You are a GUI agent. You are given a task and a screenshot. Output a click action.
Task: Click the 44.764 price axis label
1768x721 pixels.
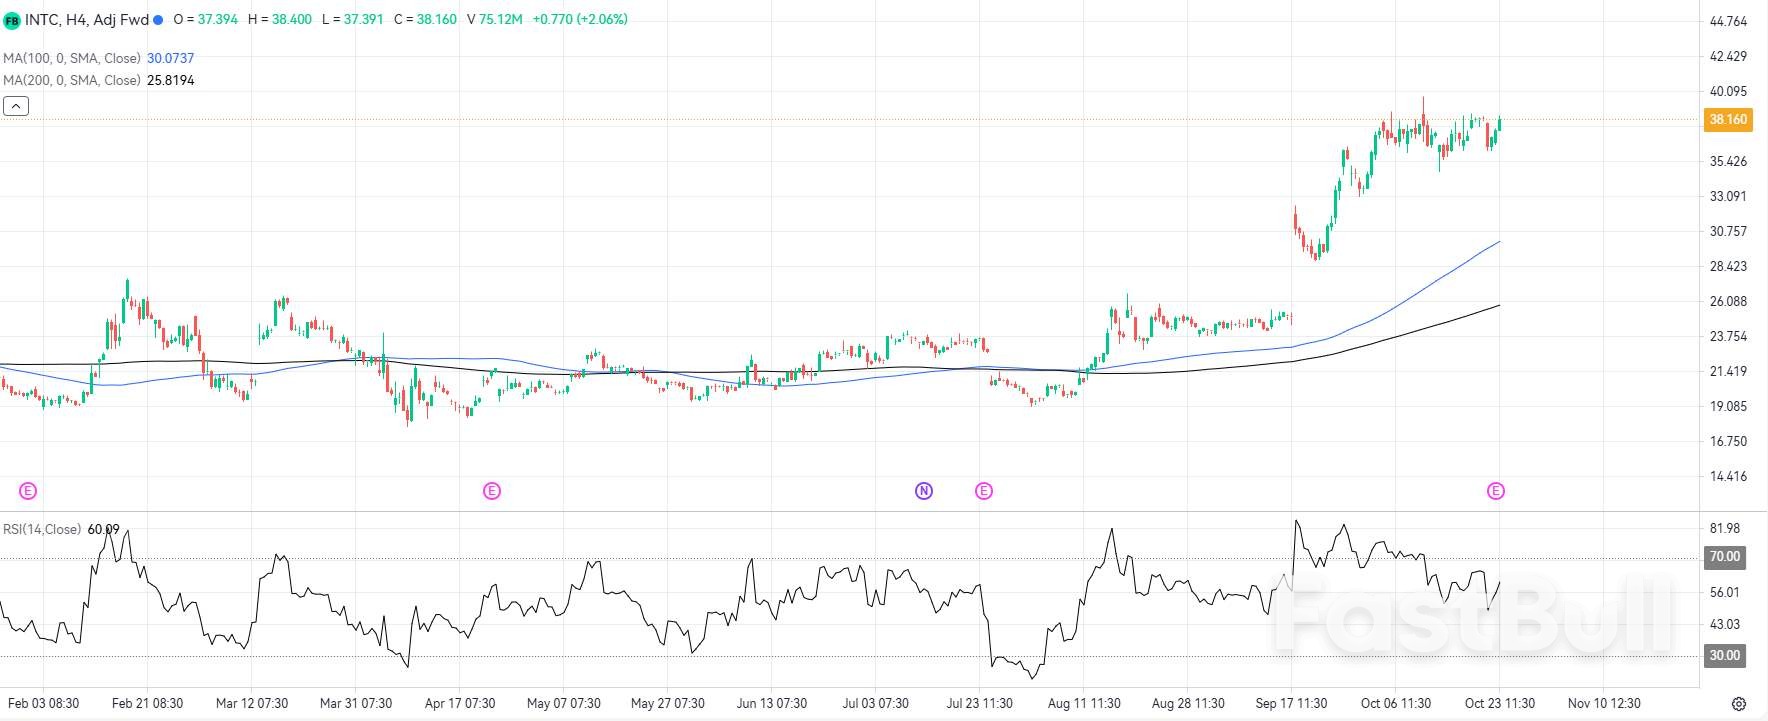coord(1728,21)
